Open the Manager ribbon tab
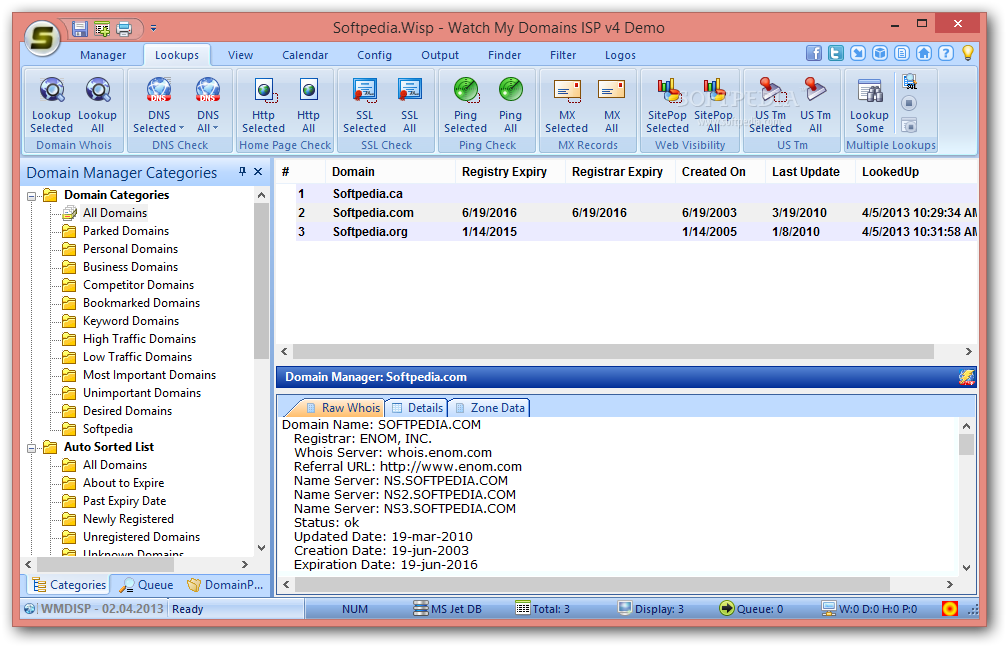The height and width of the screenshot is (647, 1007). pyautogui.click(x=103, y=55)
